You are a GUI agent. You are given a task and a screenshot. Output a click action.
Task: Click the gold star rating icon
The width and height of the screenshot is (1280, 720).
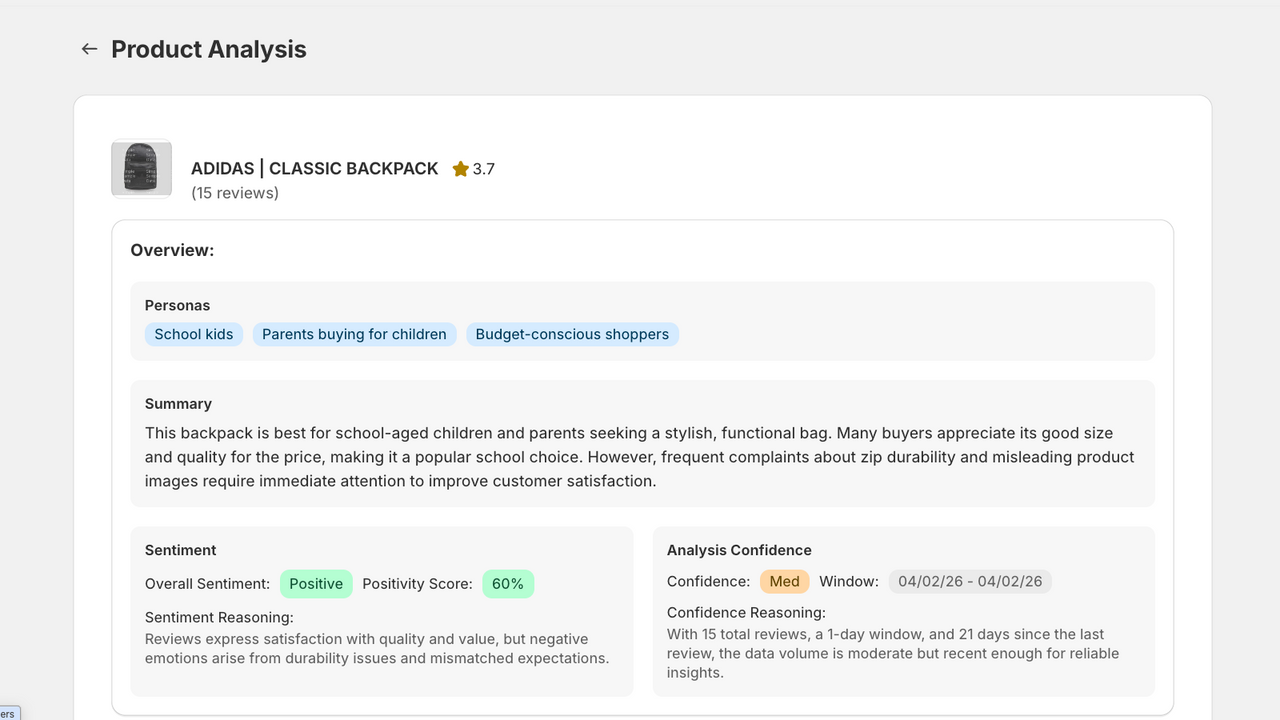coord(460,169)
